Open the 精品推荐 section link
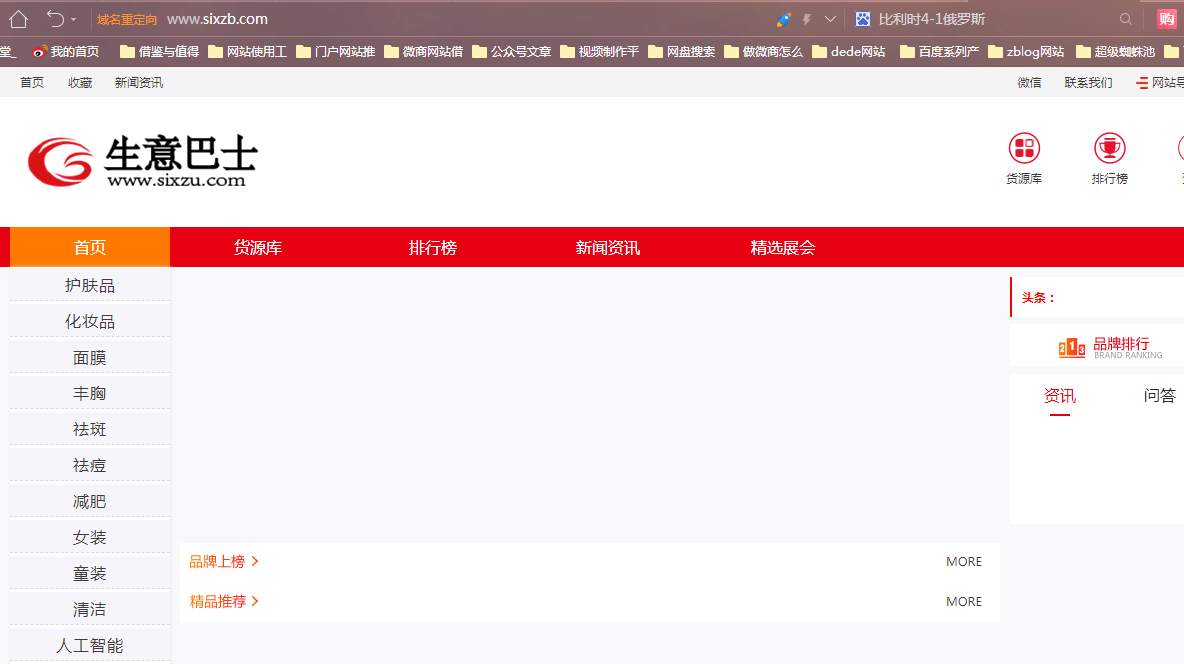 pyautogui.click(x=224, y=601)
